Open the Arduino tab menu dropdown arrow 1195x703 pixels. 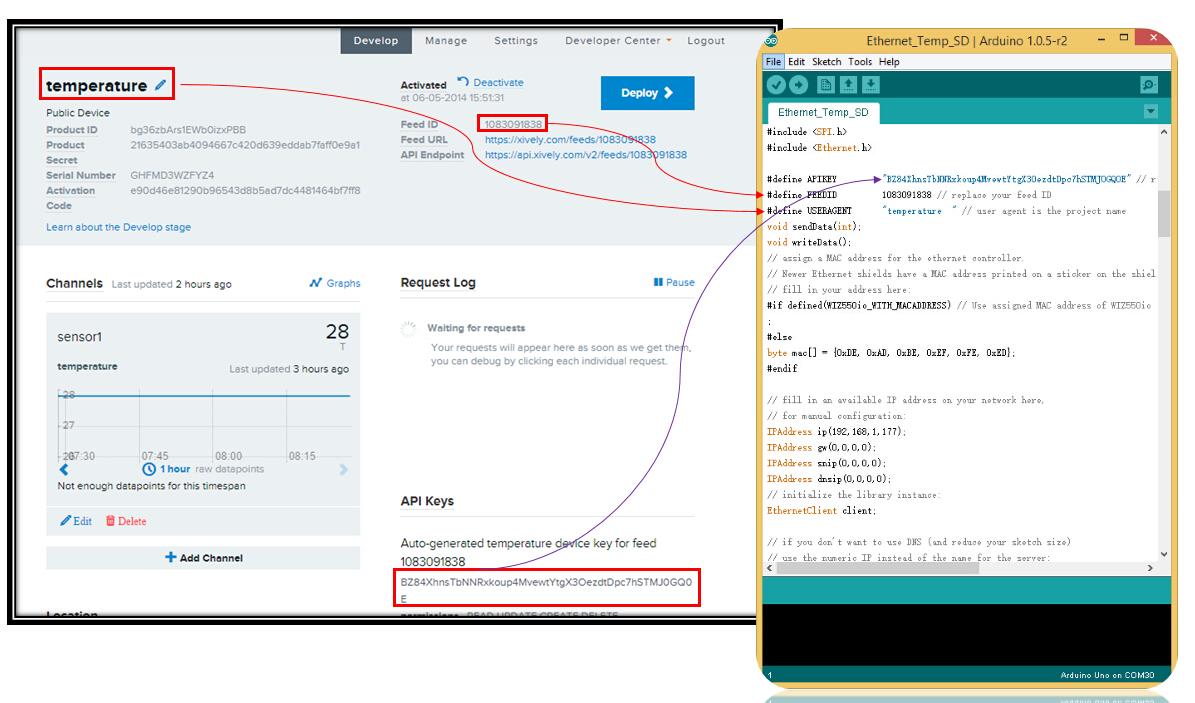[x=1151, y=112]
